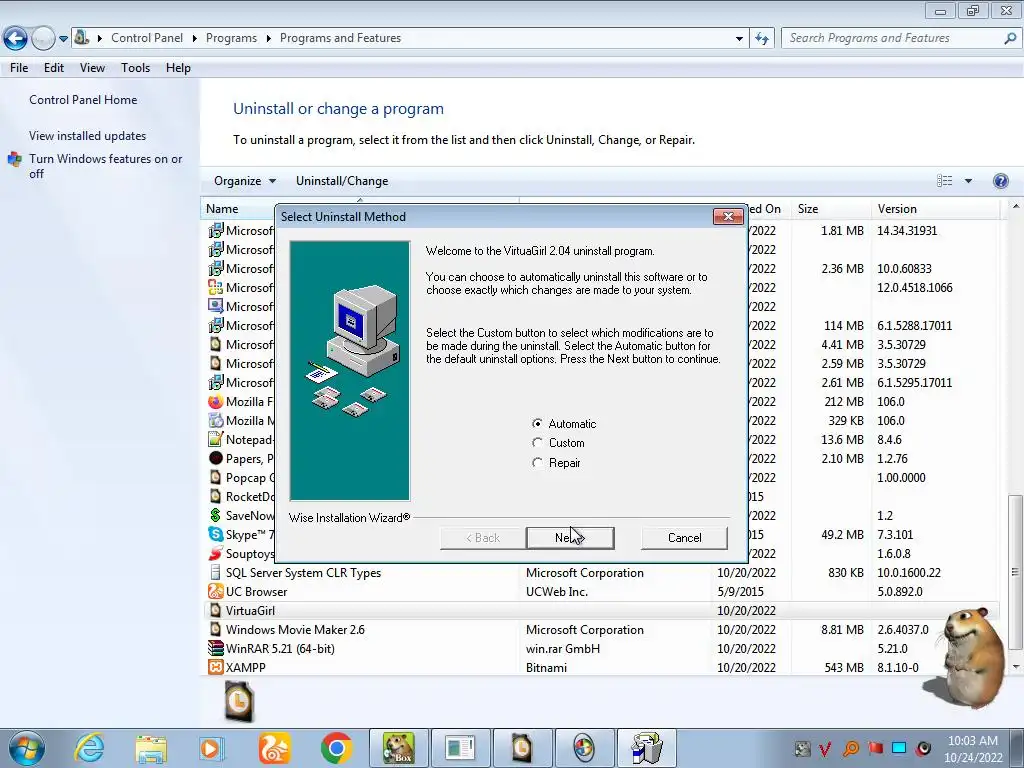This screenshot has width=1024, height=768.
Task: Open the recent pages dropdown arrow
Action: [x=63, y=39]
